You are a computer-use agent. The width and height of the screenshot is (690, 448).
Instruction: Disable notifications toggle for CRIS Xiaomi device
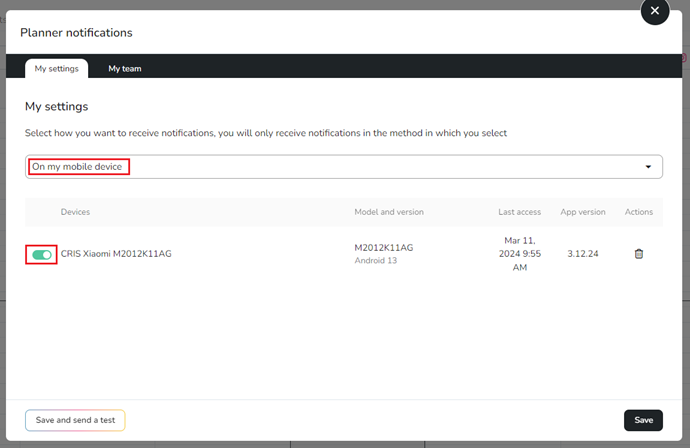click(x=41, y=255)
